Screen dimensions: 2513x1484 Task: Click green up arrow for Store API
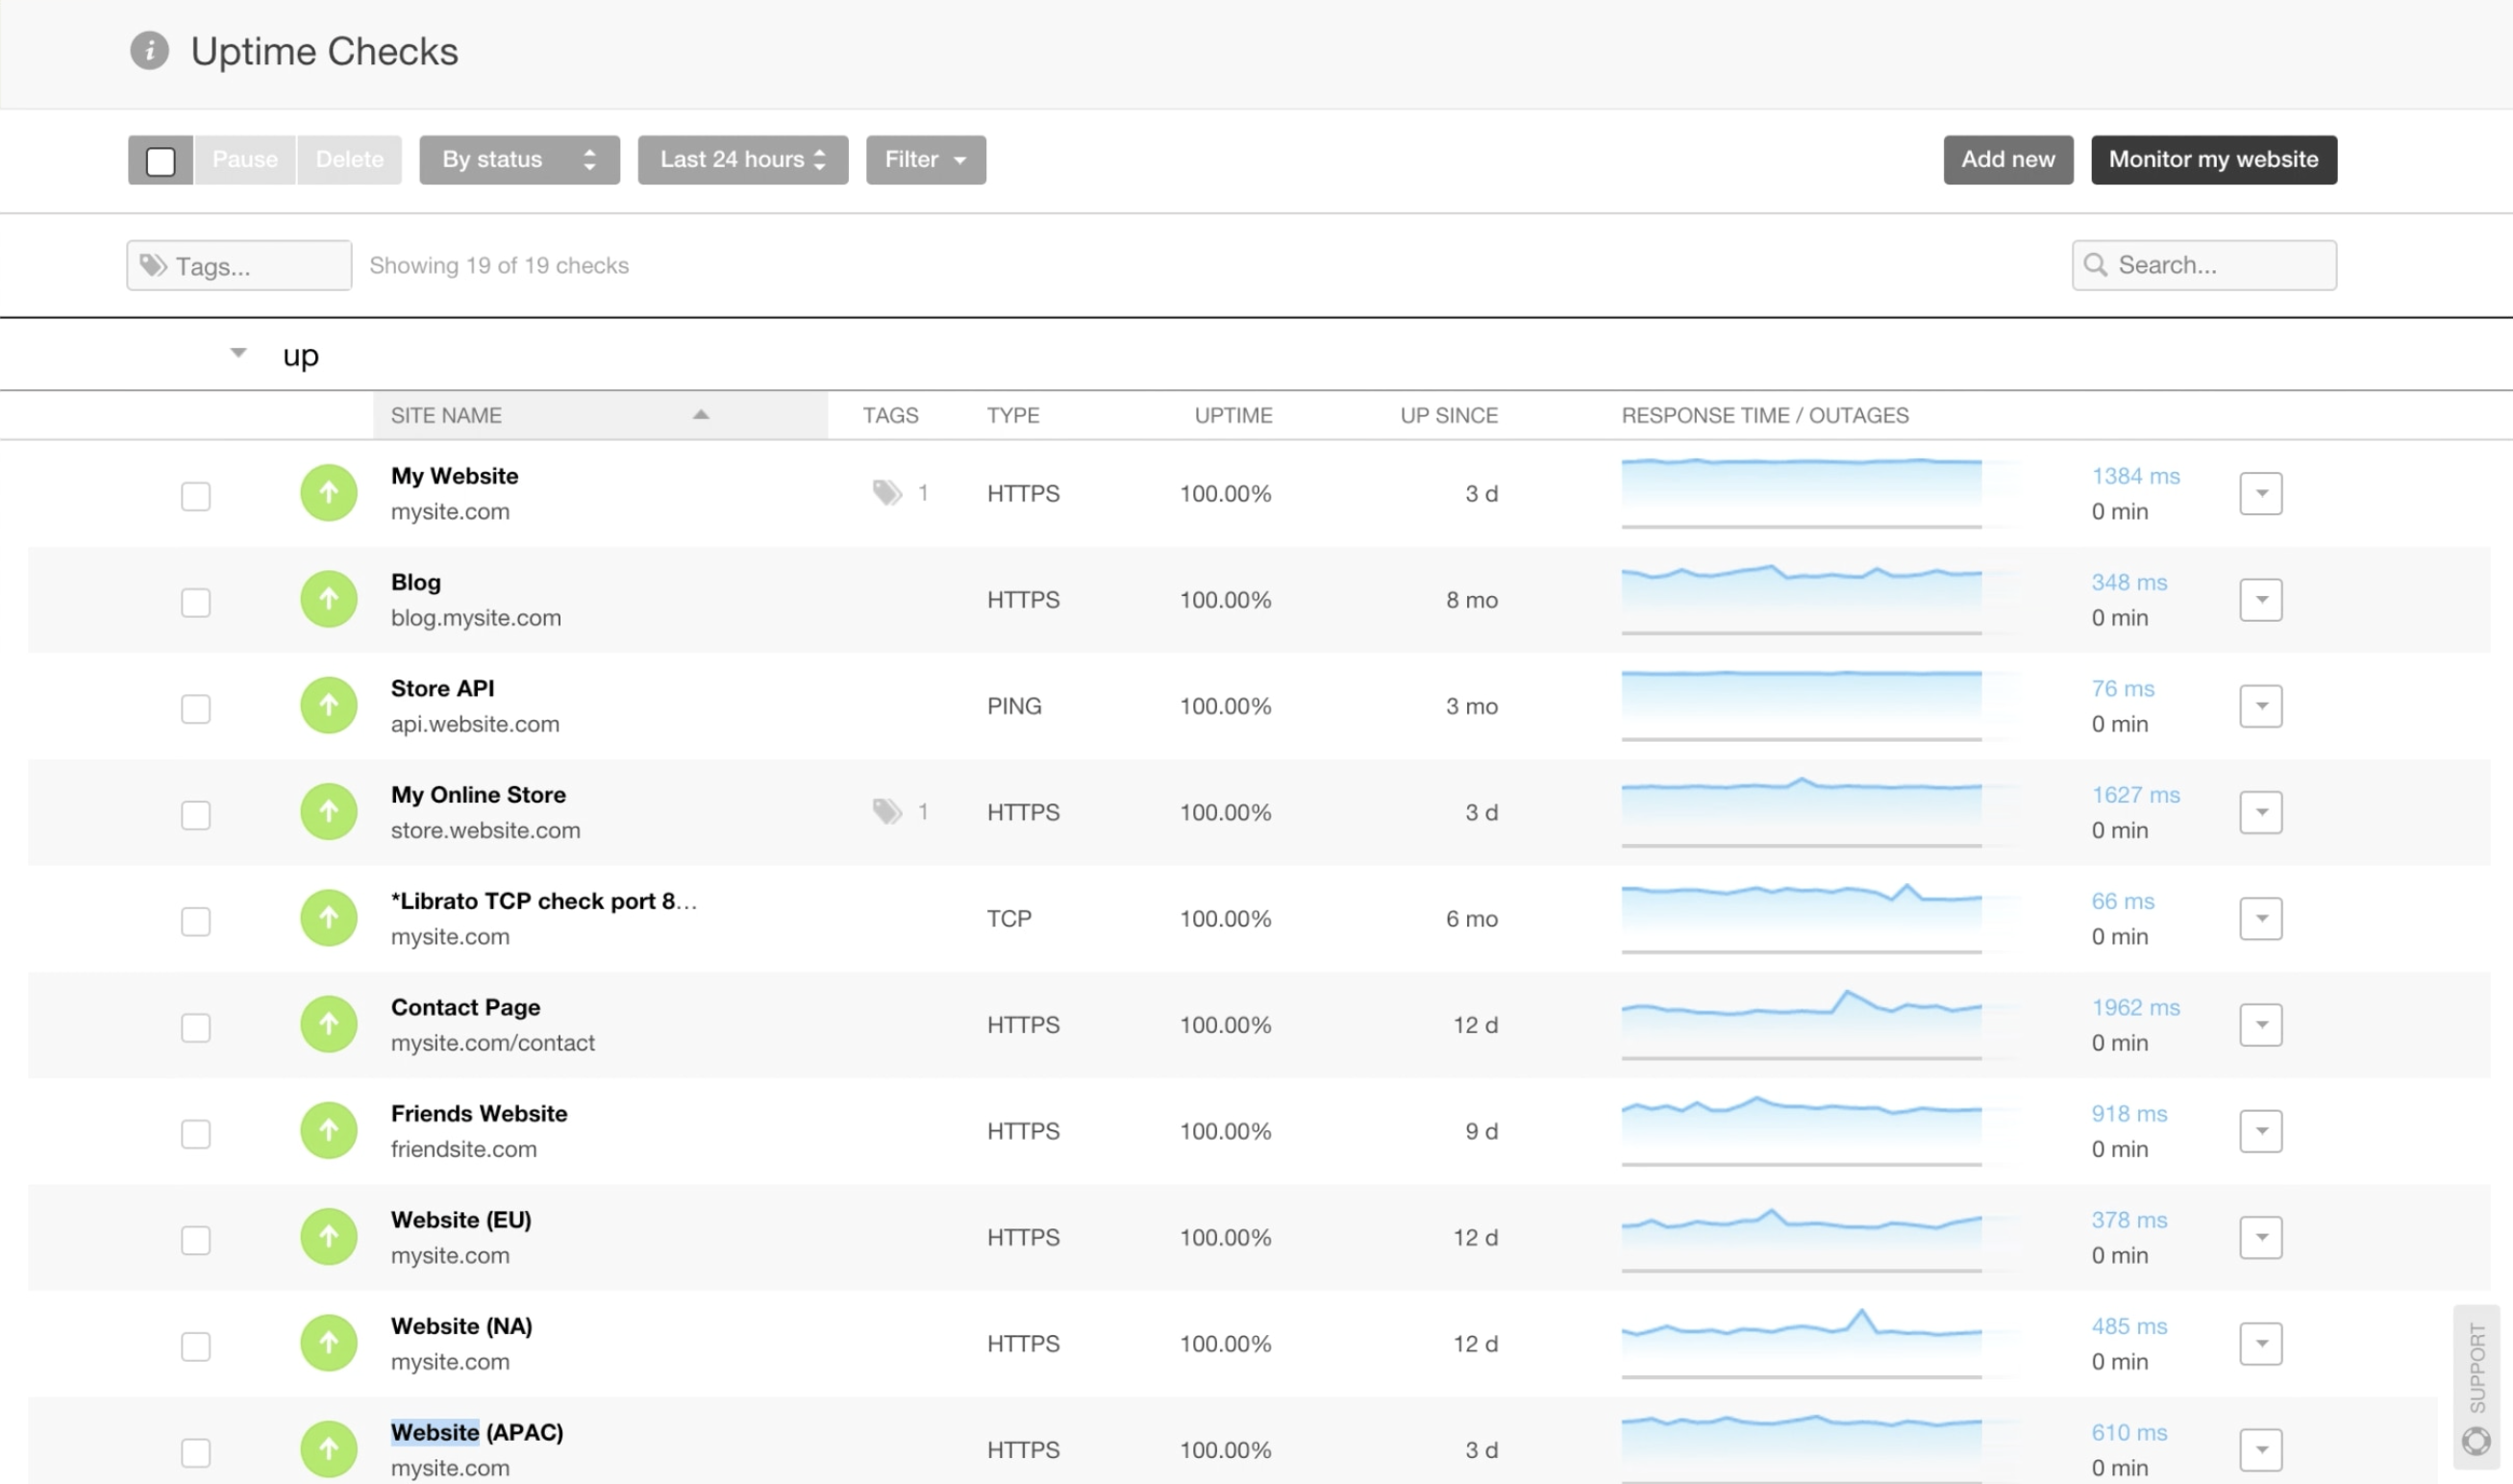click(328, 705)
